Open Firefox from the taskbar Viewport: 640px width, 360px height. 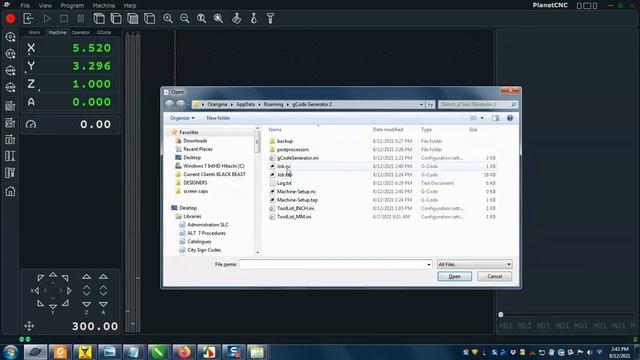point(184,352)
